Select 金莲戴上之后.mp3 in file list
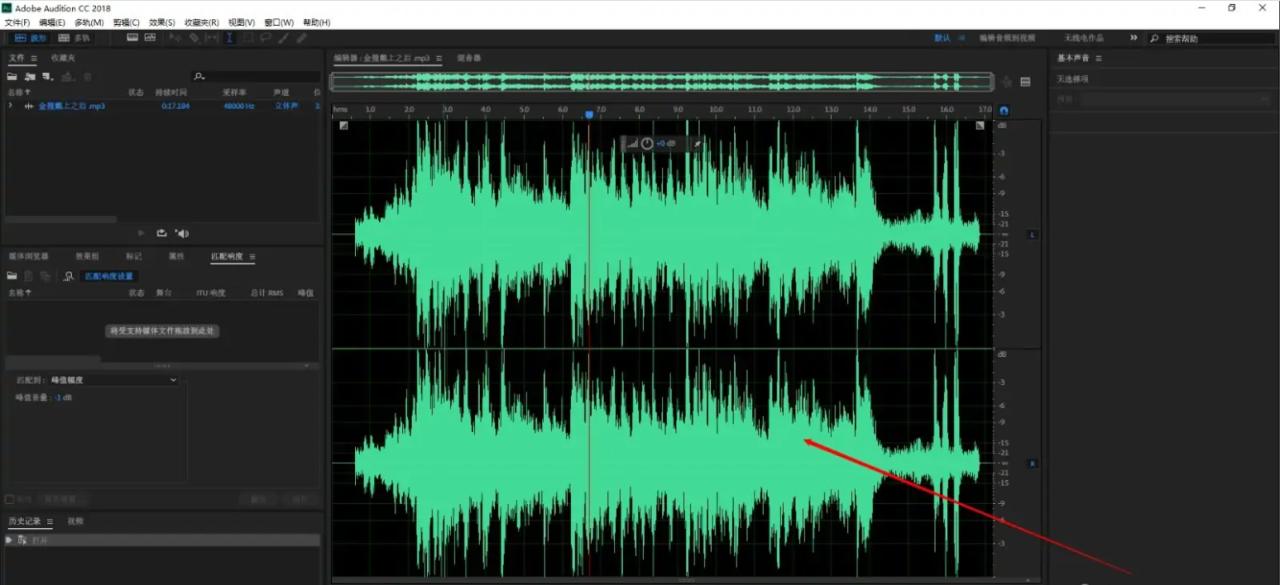 [x=71, y=106]
